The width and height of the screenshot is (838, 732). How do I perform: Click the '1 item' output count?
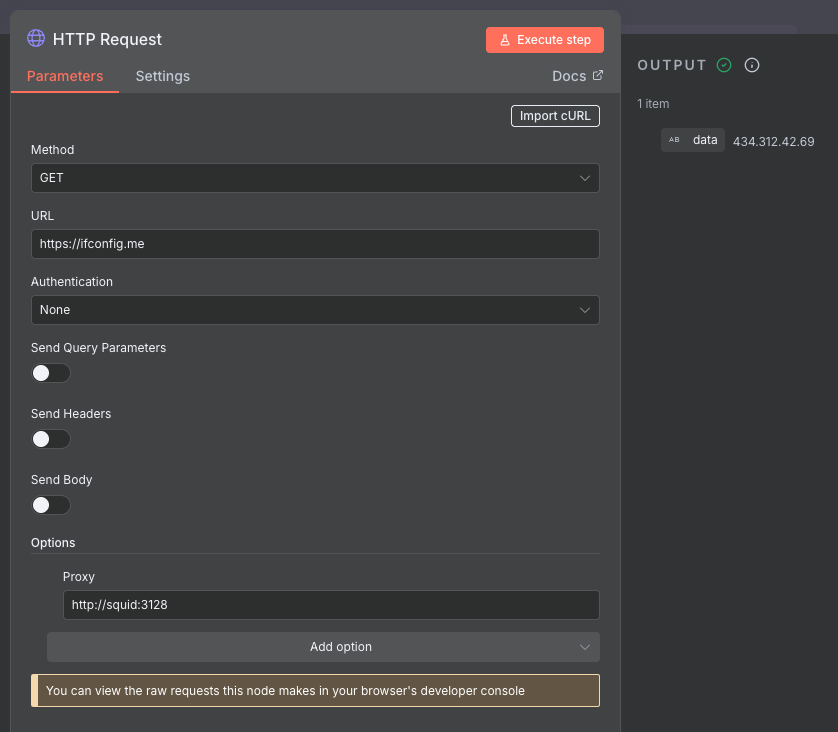(653, 104)
